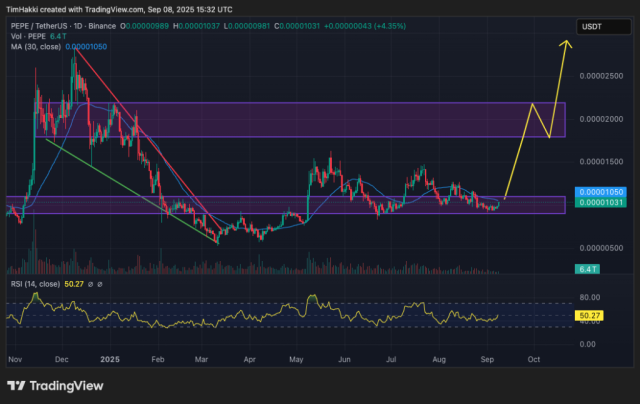The height and width of the screenshot is (404, 640).
Task: Select the MA (30, close) indicator legend
Action: coord(36,47)
